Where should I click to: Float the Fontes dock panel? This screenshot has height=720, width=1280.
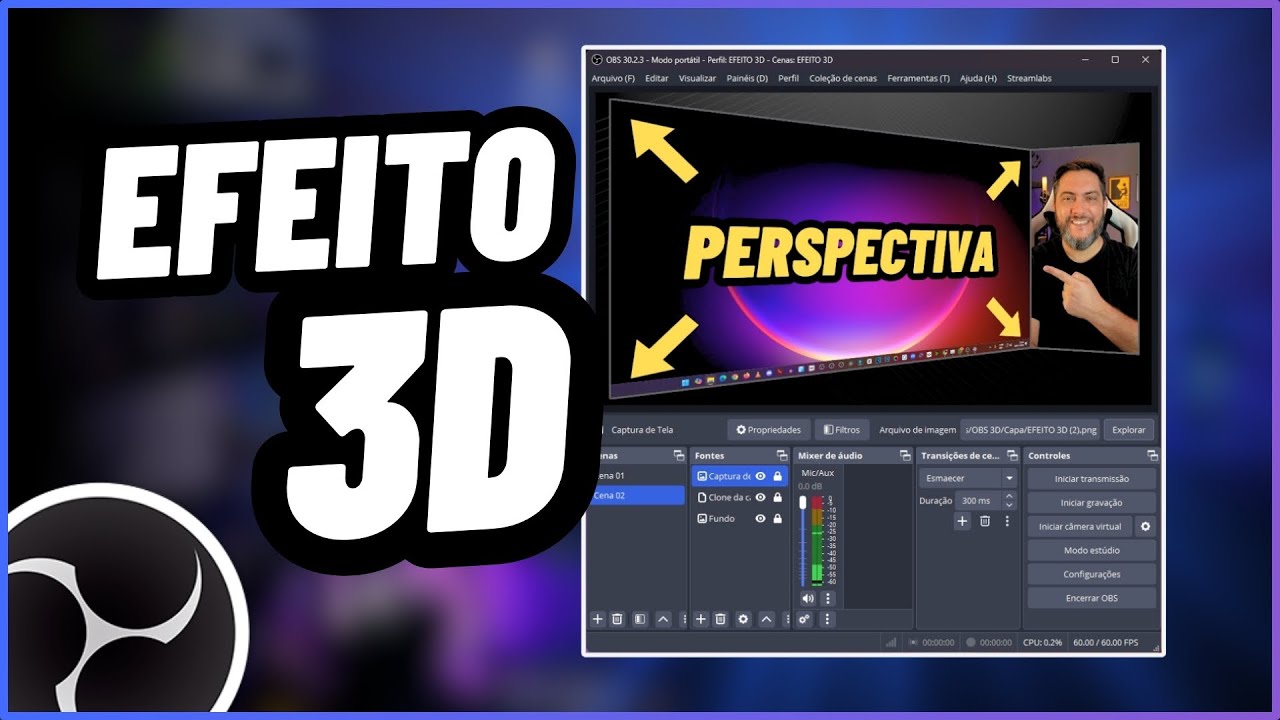[x=782, y=456]
